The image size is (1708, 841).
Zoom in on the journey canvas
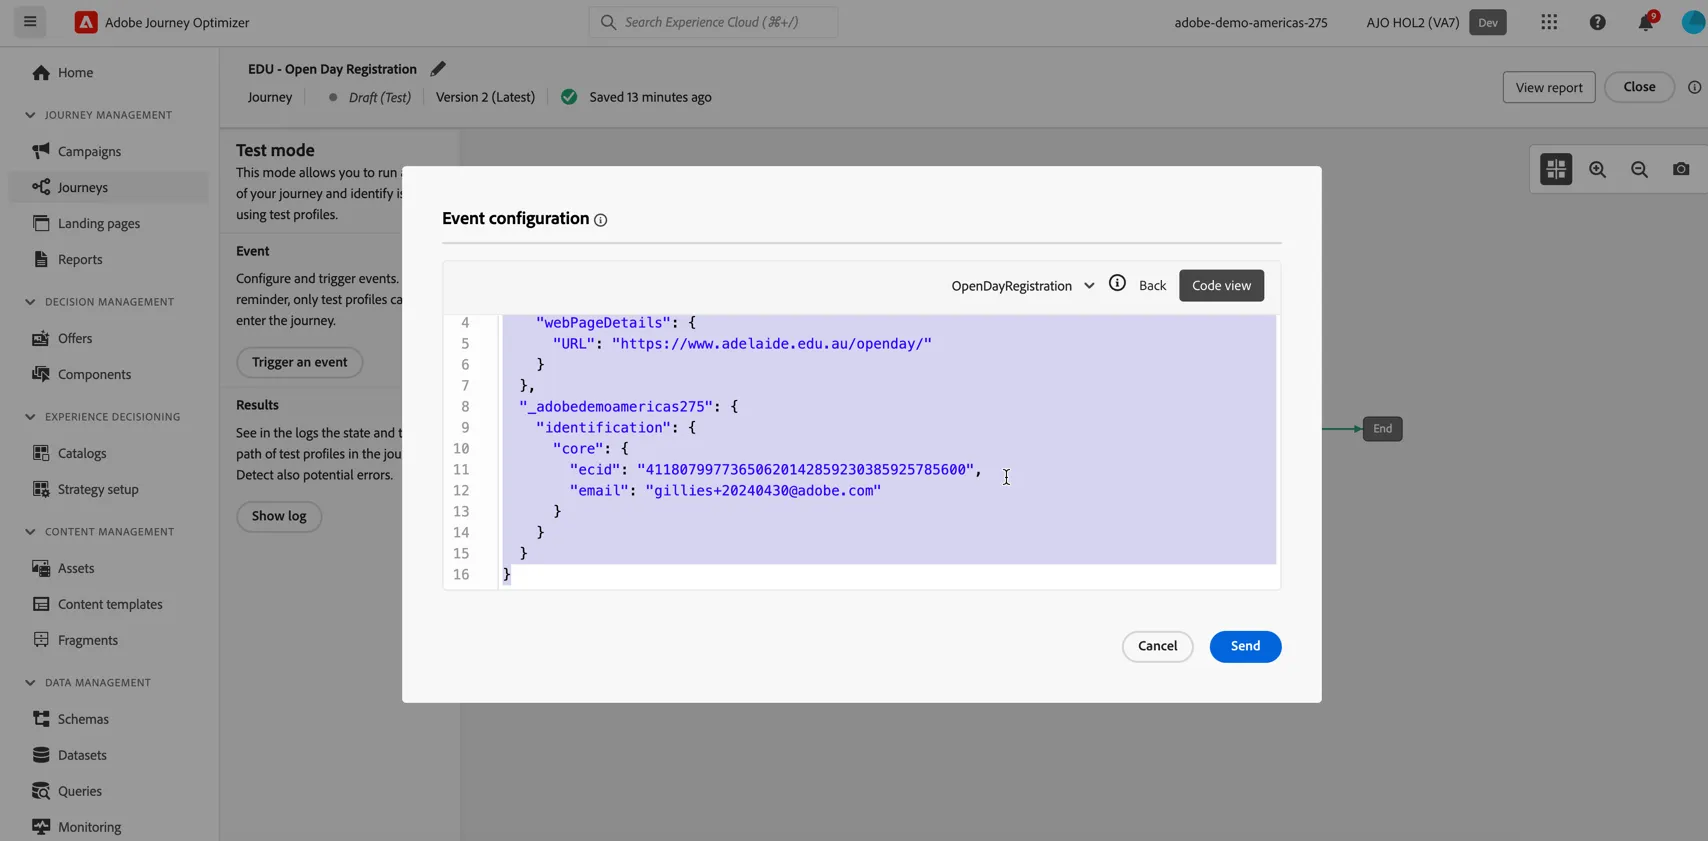pos(1598,169)
